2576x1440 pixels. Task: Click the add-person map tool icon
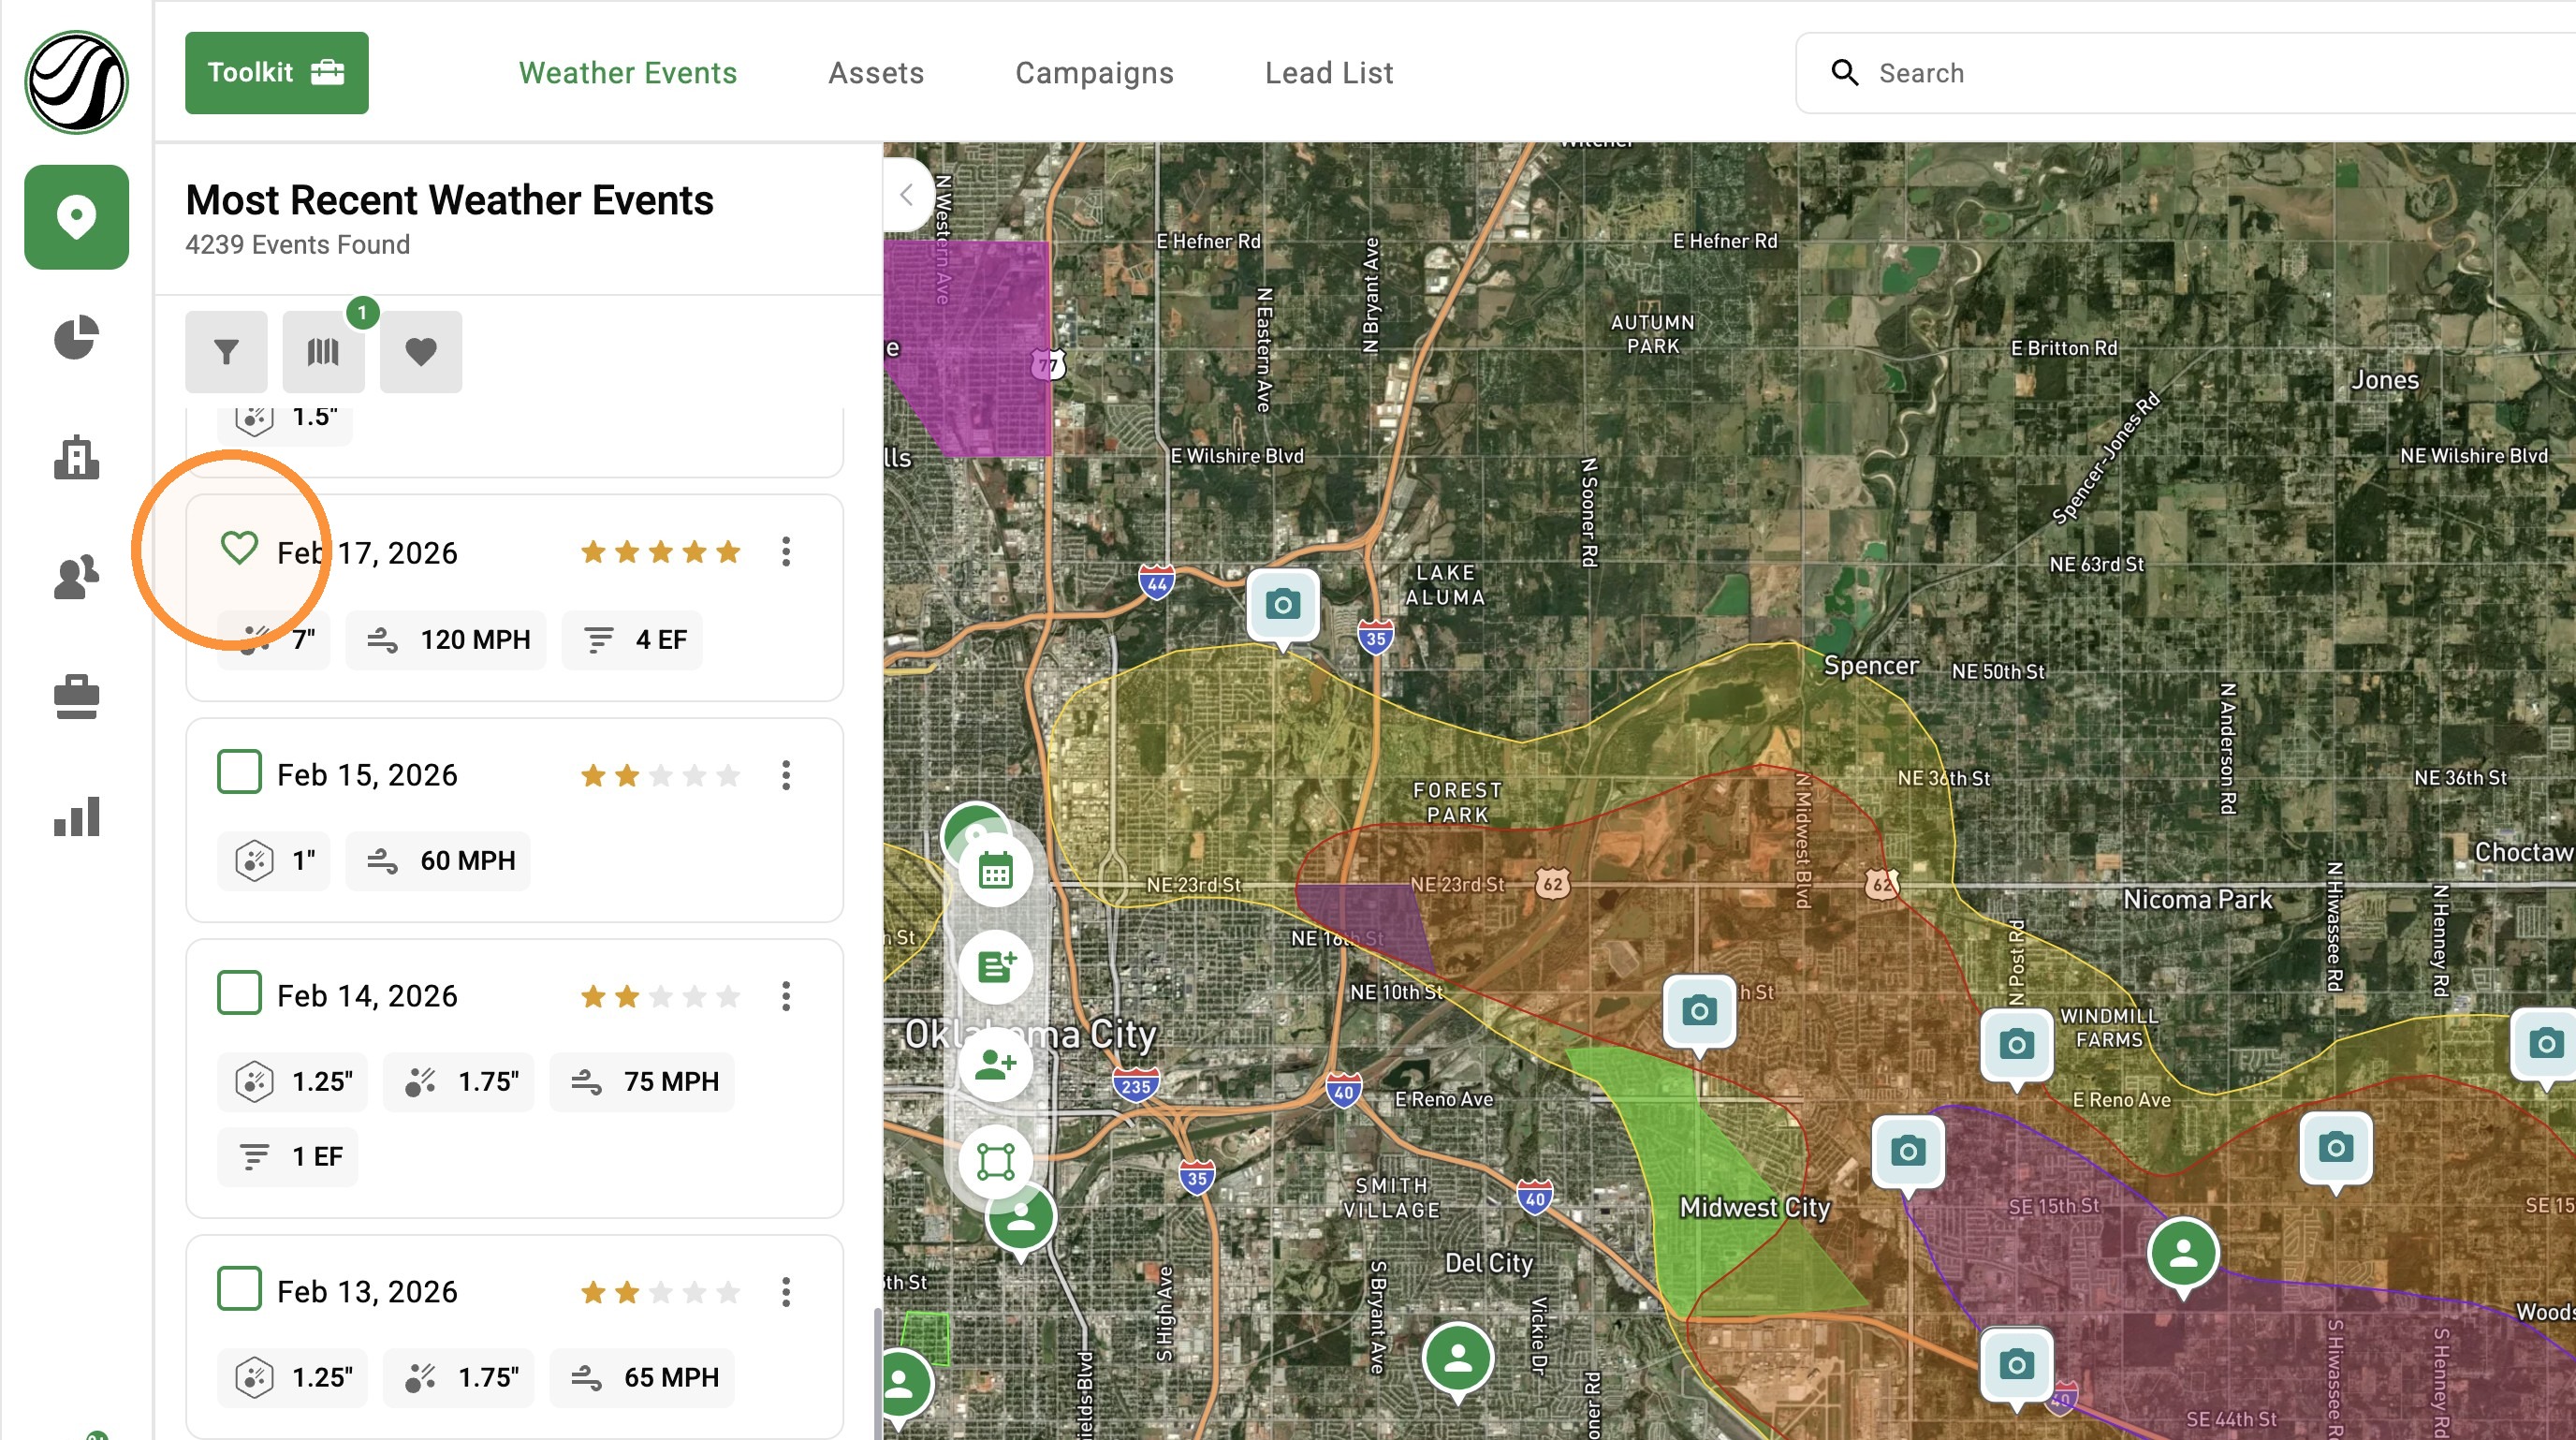(995, 1065)
